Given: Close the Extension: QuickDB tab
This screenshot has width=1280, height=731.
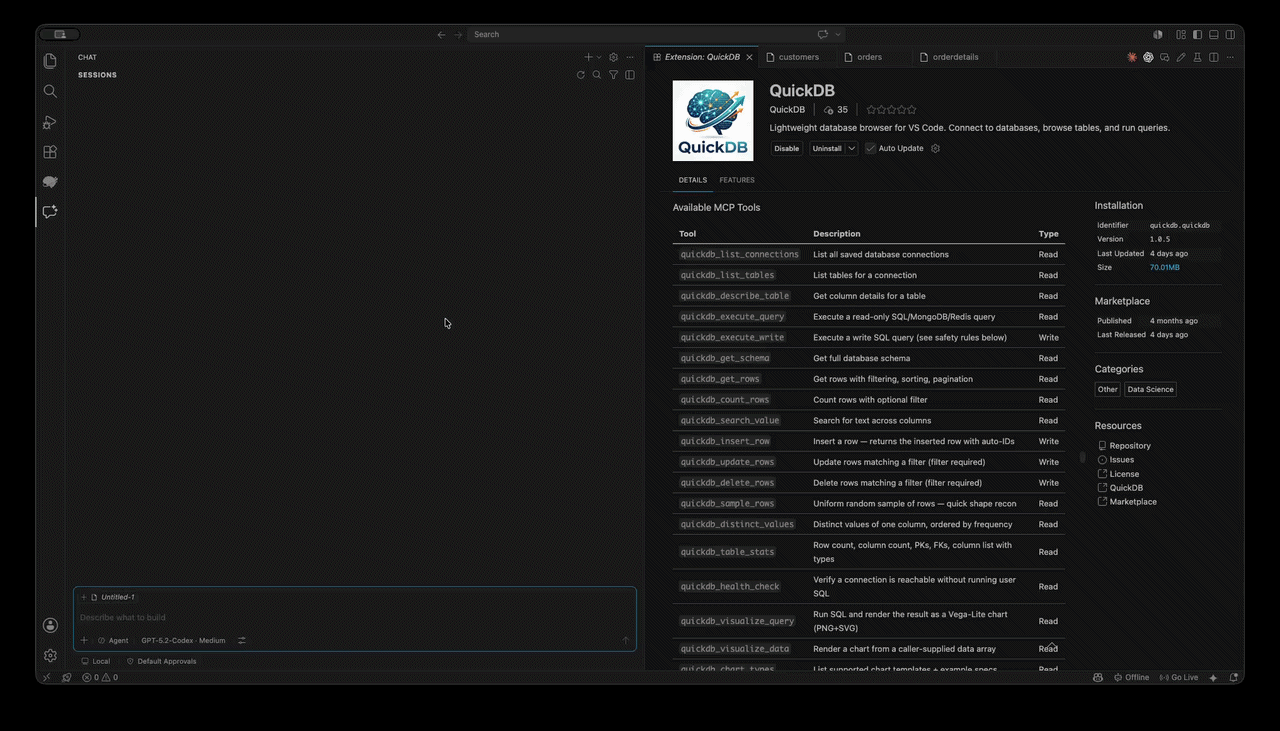Looking at the screenshot, I should point(749,57).
